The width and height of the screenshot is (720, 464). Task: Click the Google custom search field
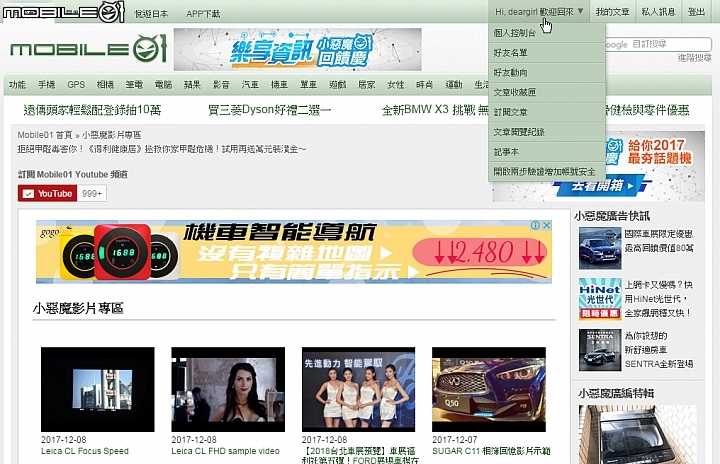(x=658, y=45)
